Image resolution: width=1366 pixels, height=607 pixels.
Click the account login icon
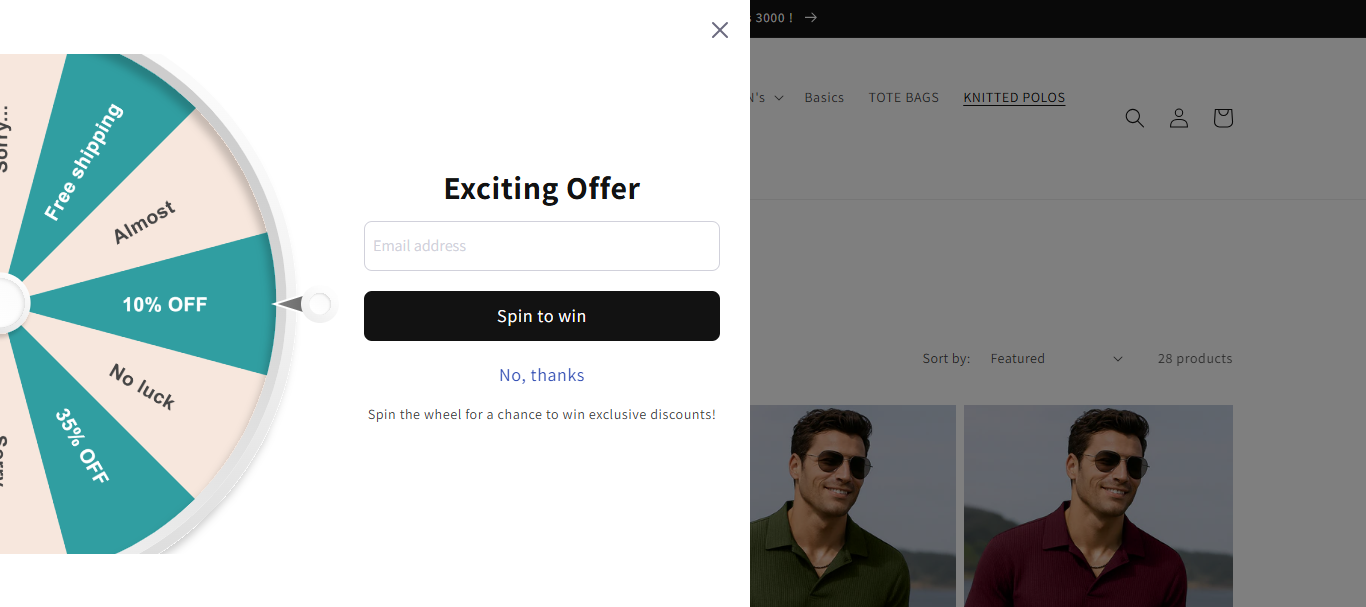(x=1179, y=118)
